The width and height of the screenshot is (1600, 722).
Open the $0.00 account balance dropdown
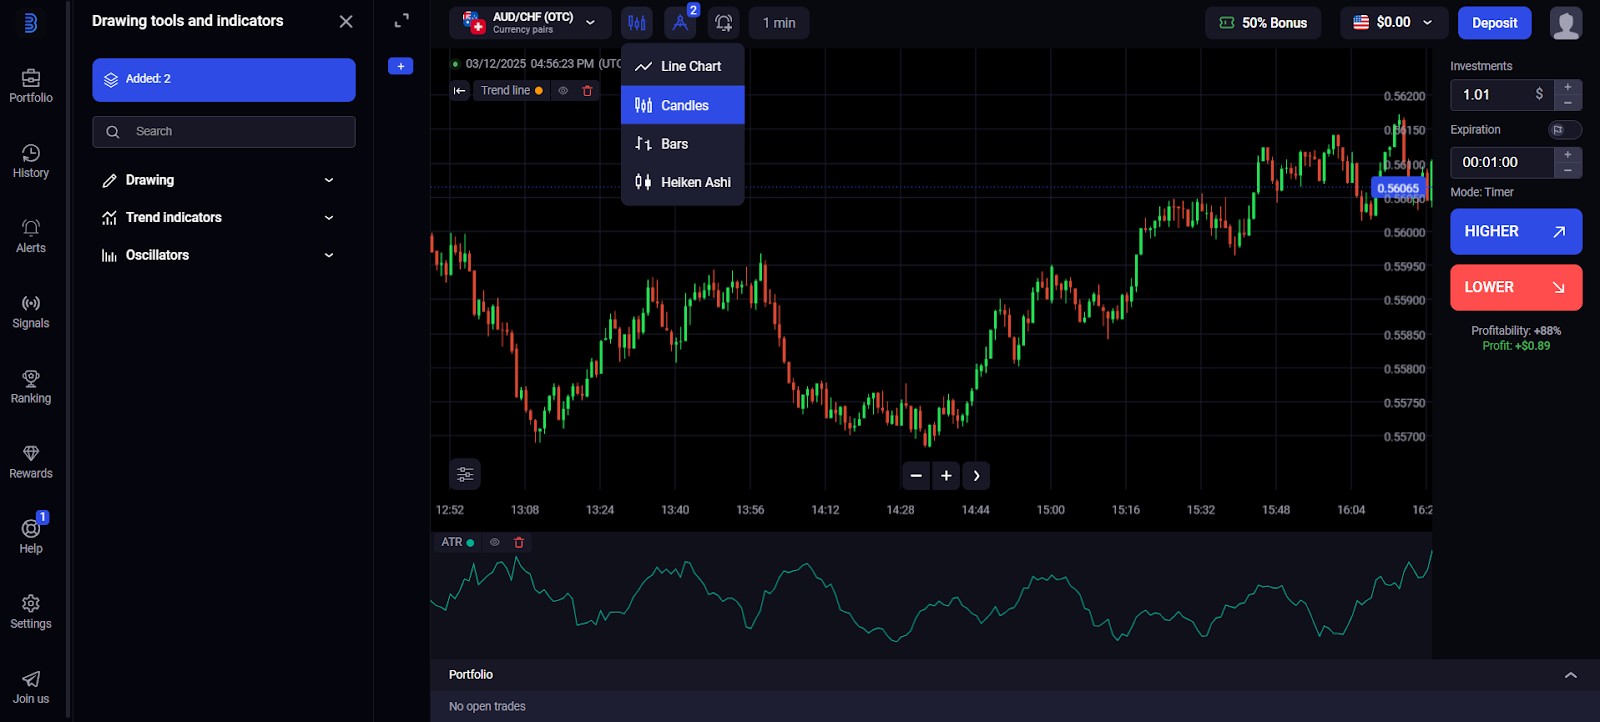[x=1394, y=22]
